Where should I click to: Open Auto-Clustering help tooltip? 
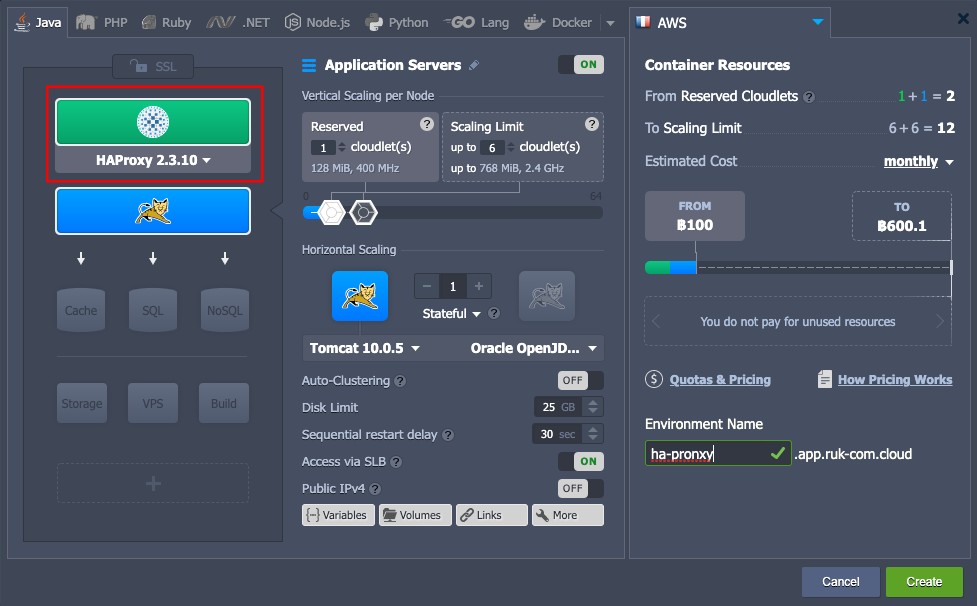[400, 381]
